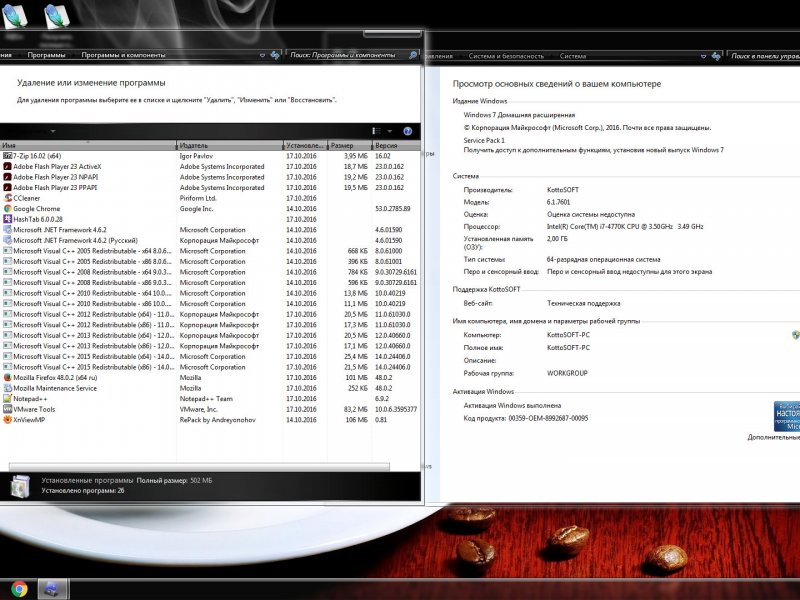The height and width of the screenshot is (600, 800).
Task: Refresh the System window address bar
Action: click(716, 56)
